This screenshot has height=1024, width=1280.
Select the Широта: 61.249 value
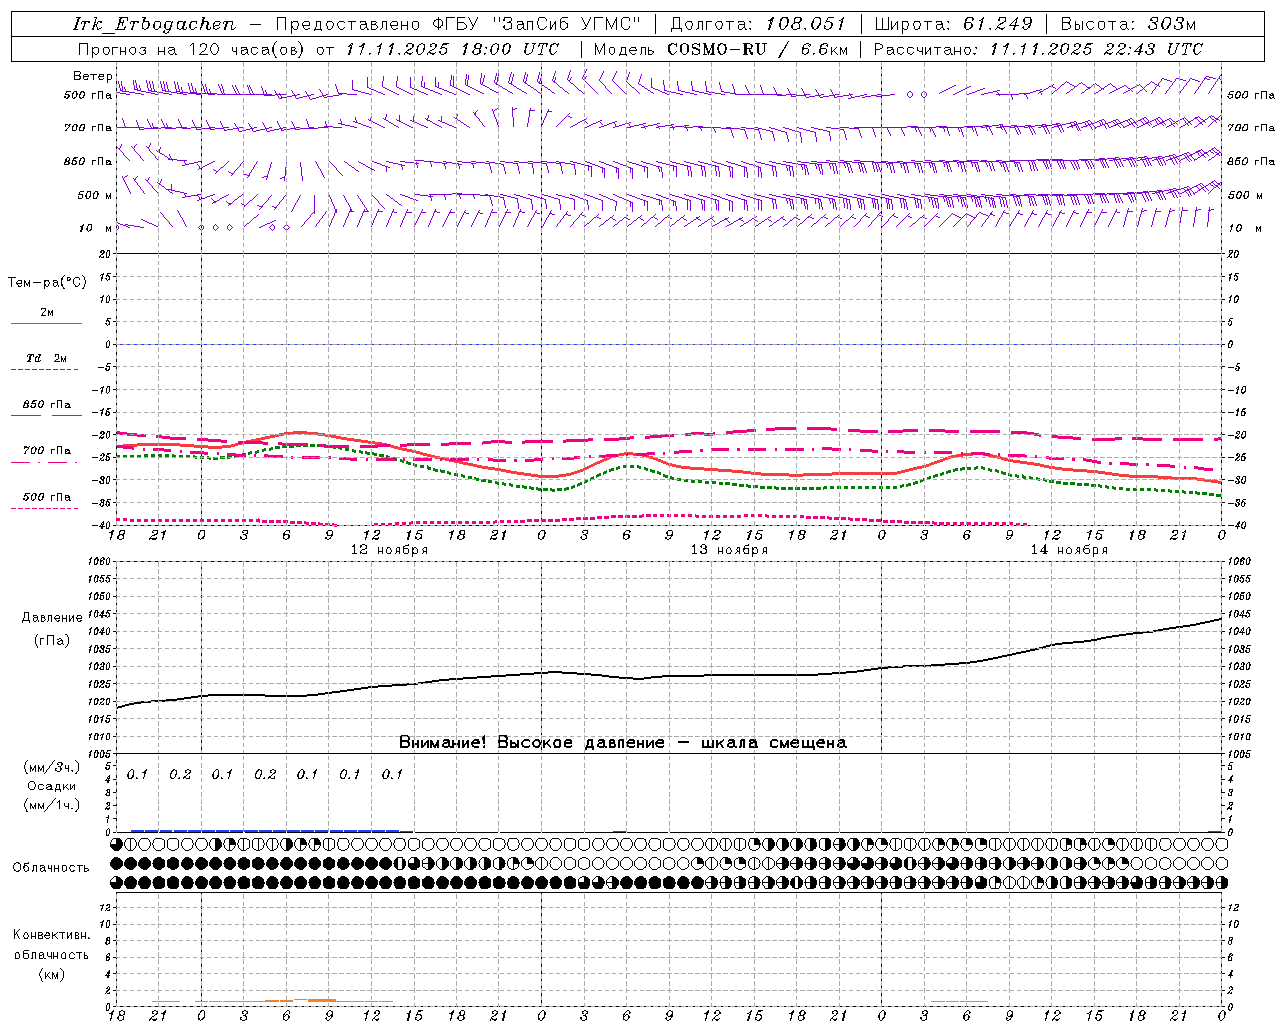click(x=953, y=24)
